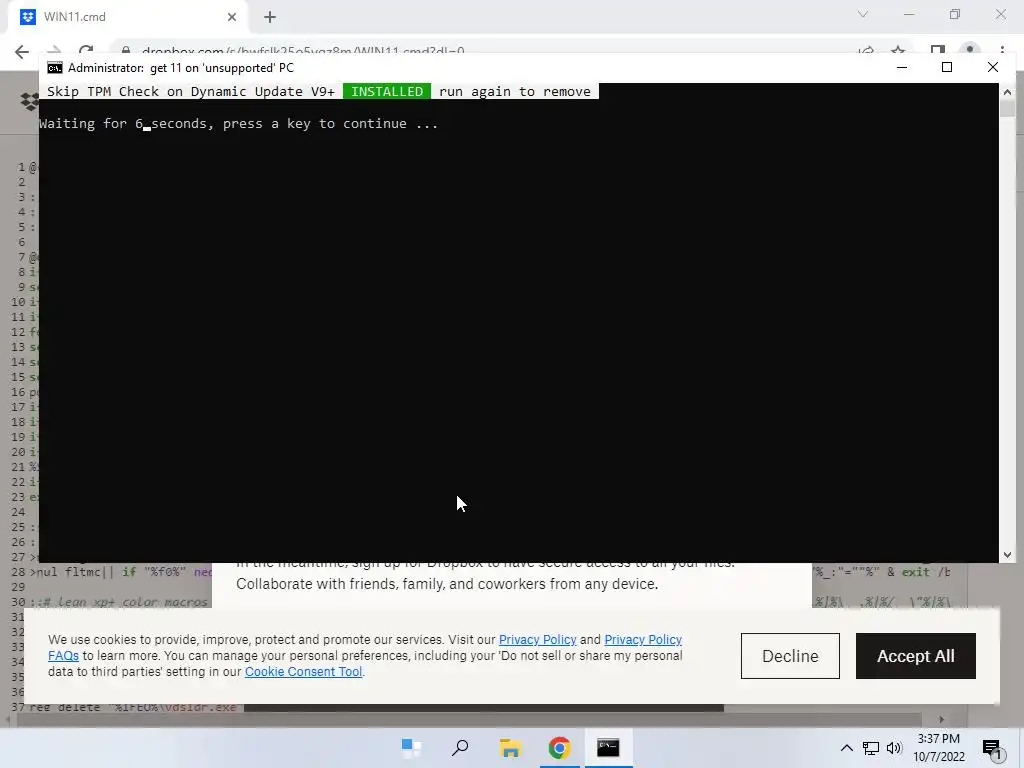The image size is (1024, 768).
Task: Select the WIN11.cmd browser tab
Action: coord(127,17)
